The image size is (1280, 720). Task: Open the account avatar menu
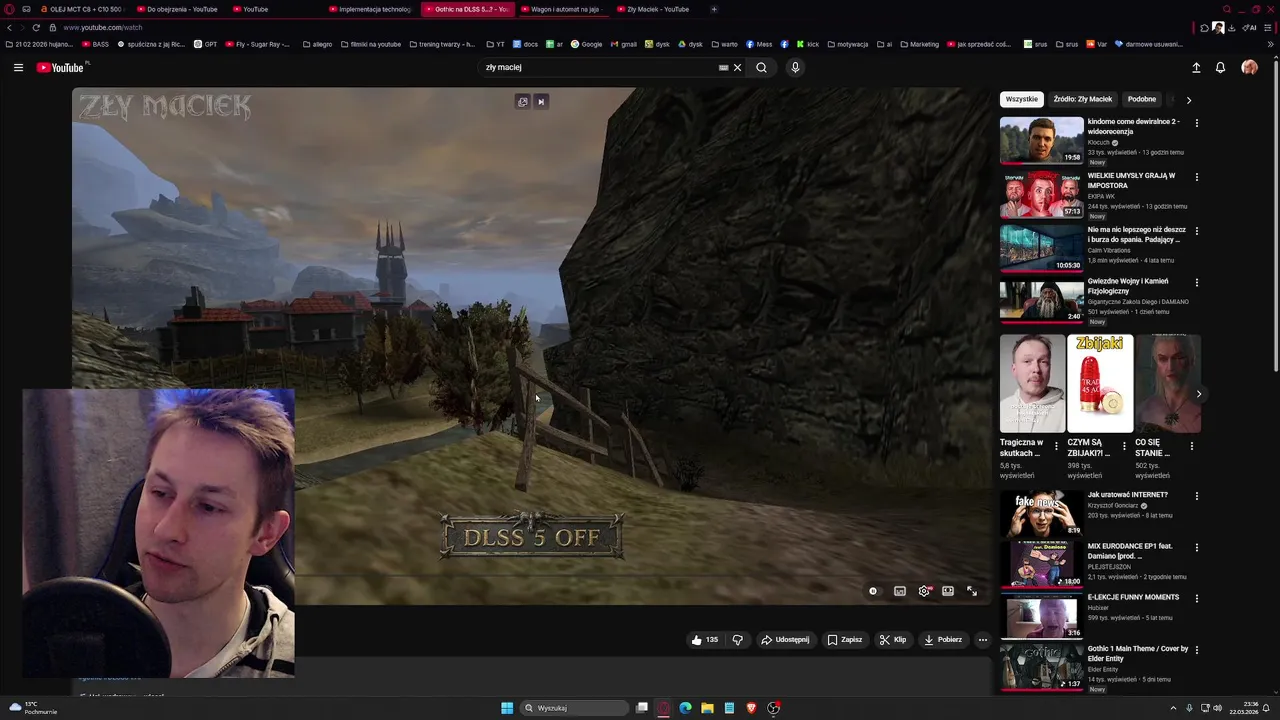coord(1249,67)
